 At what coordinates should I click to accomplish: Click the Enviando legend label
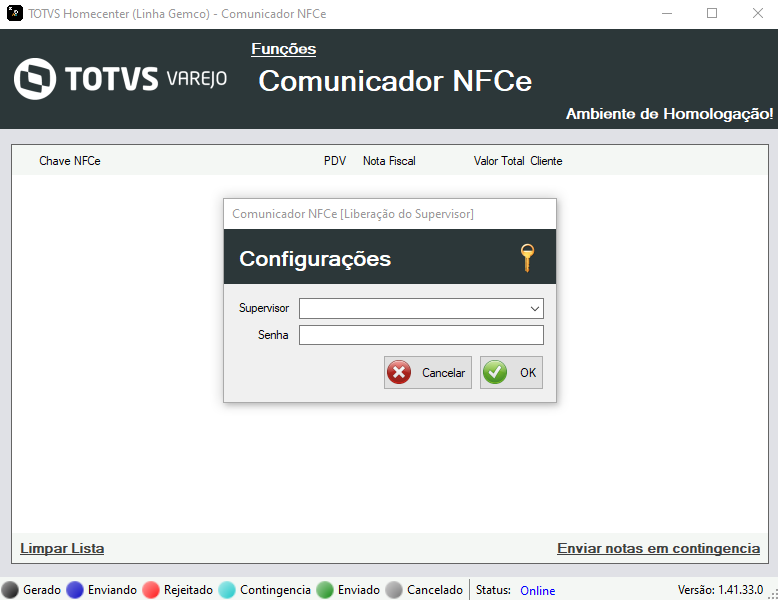(112, 590)
